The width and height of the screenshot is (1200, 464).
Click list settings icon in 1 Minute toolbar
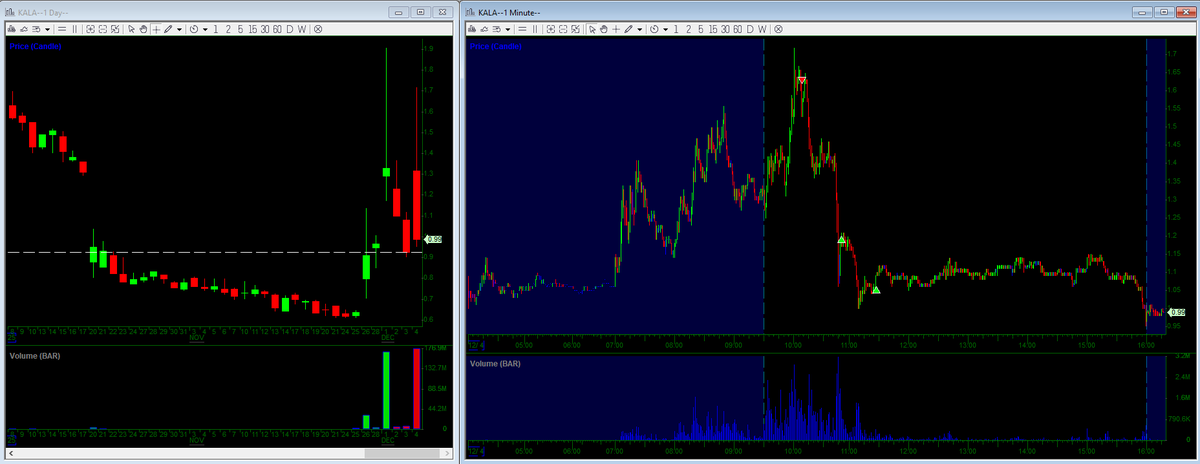(x=496, y=29)
